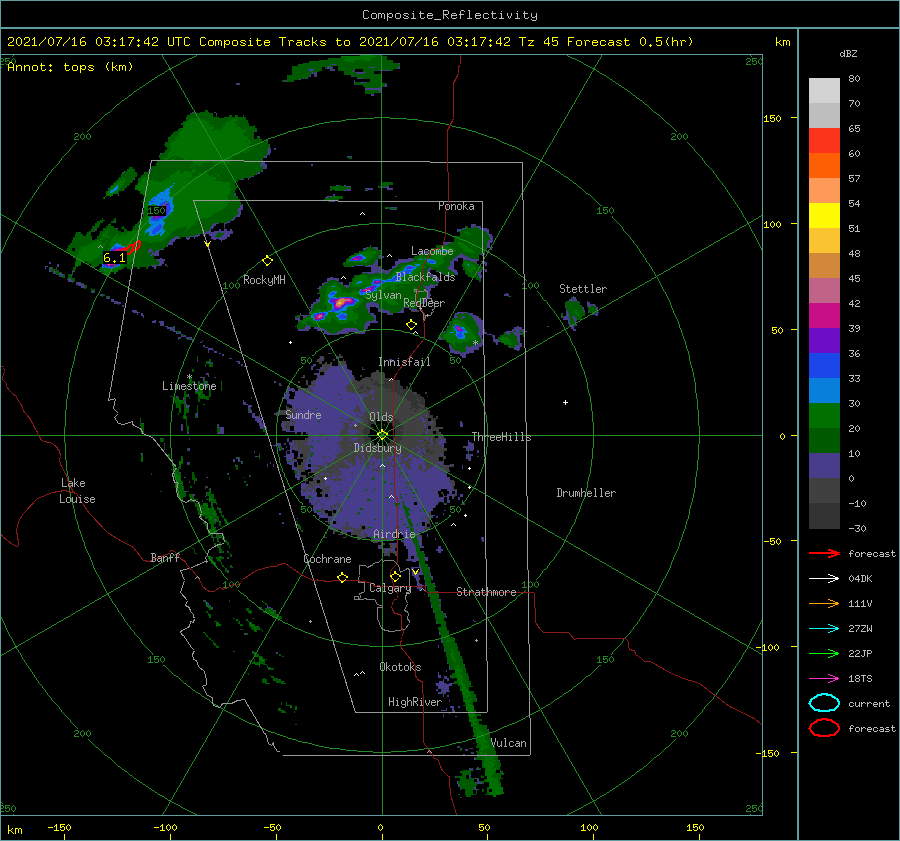Click the Drumheller city label
This screenshot has height=841, width=900.
pos(586,493)
